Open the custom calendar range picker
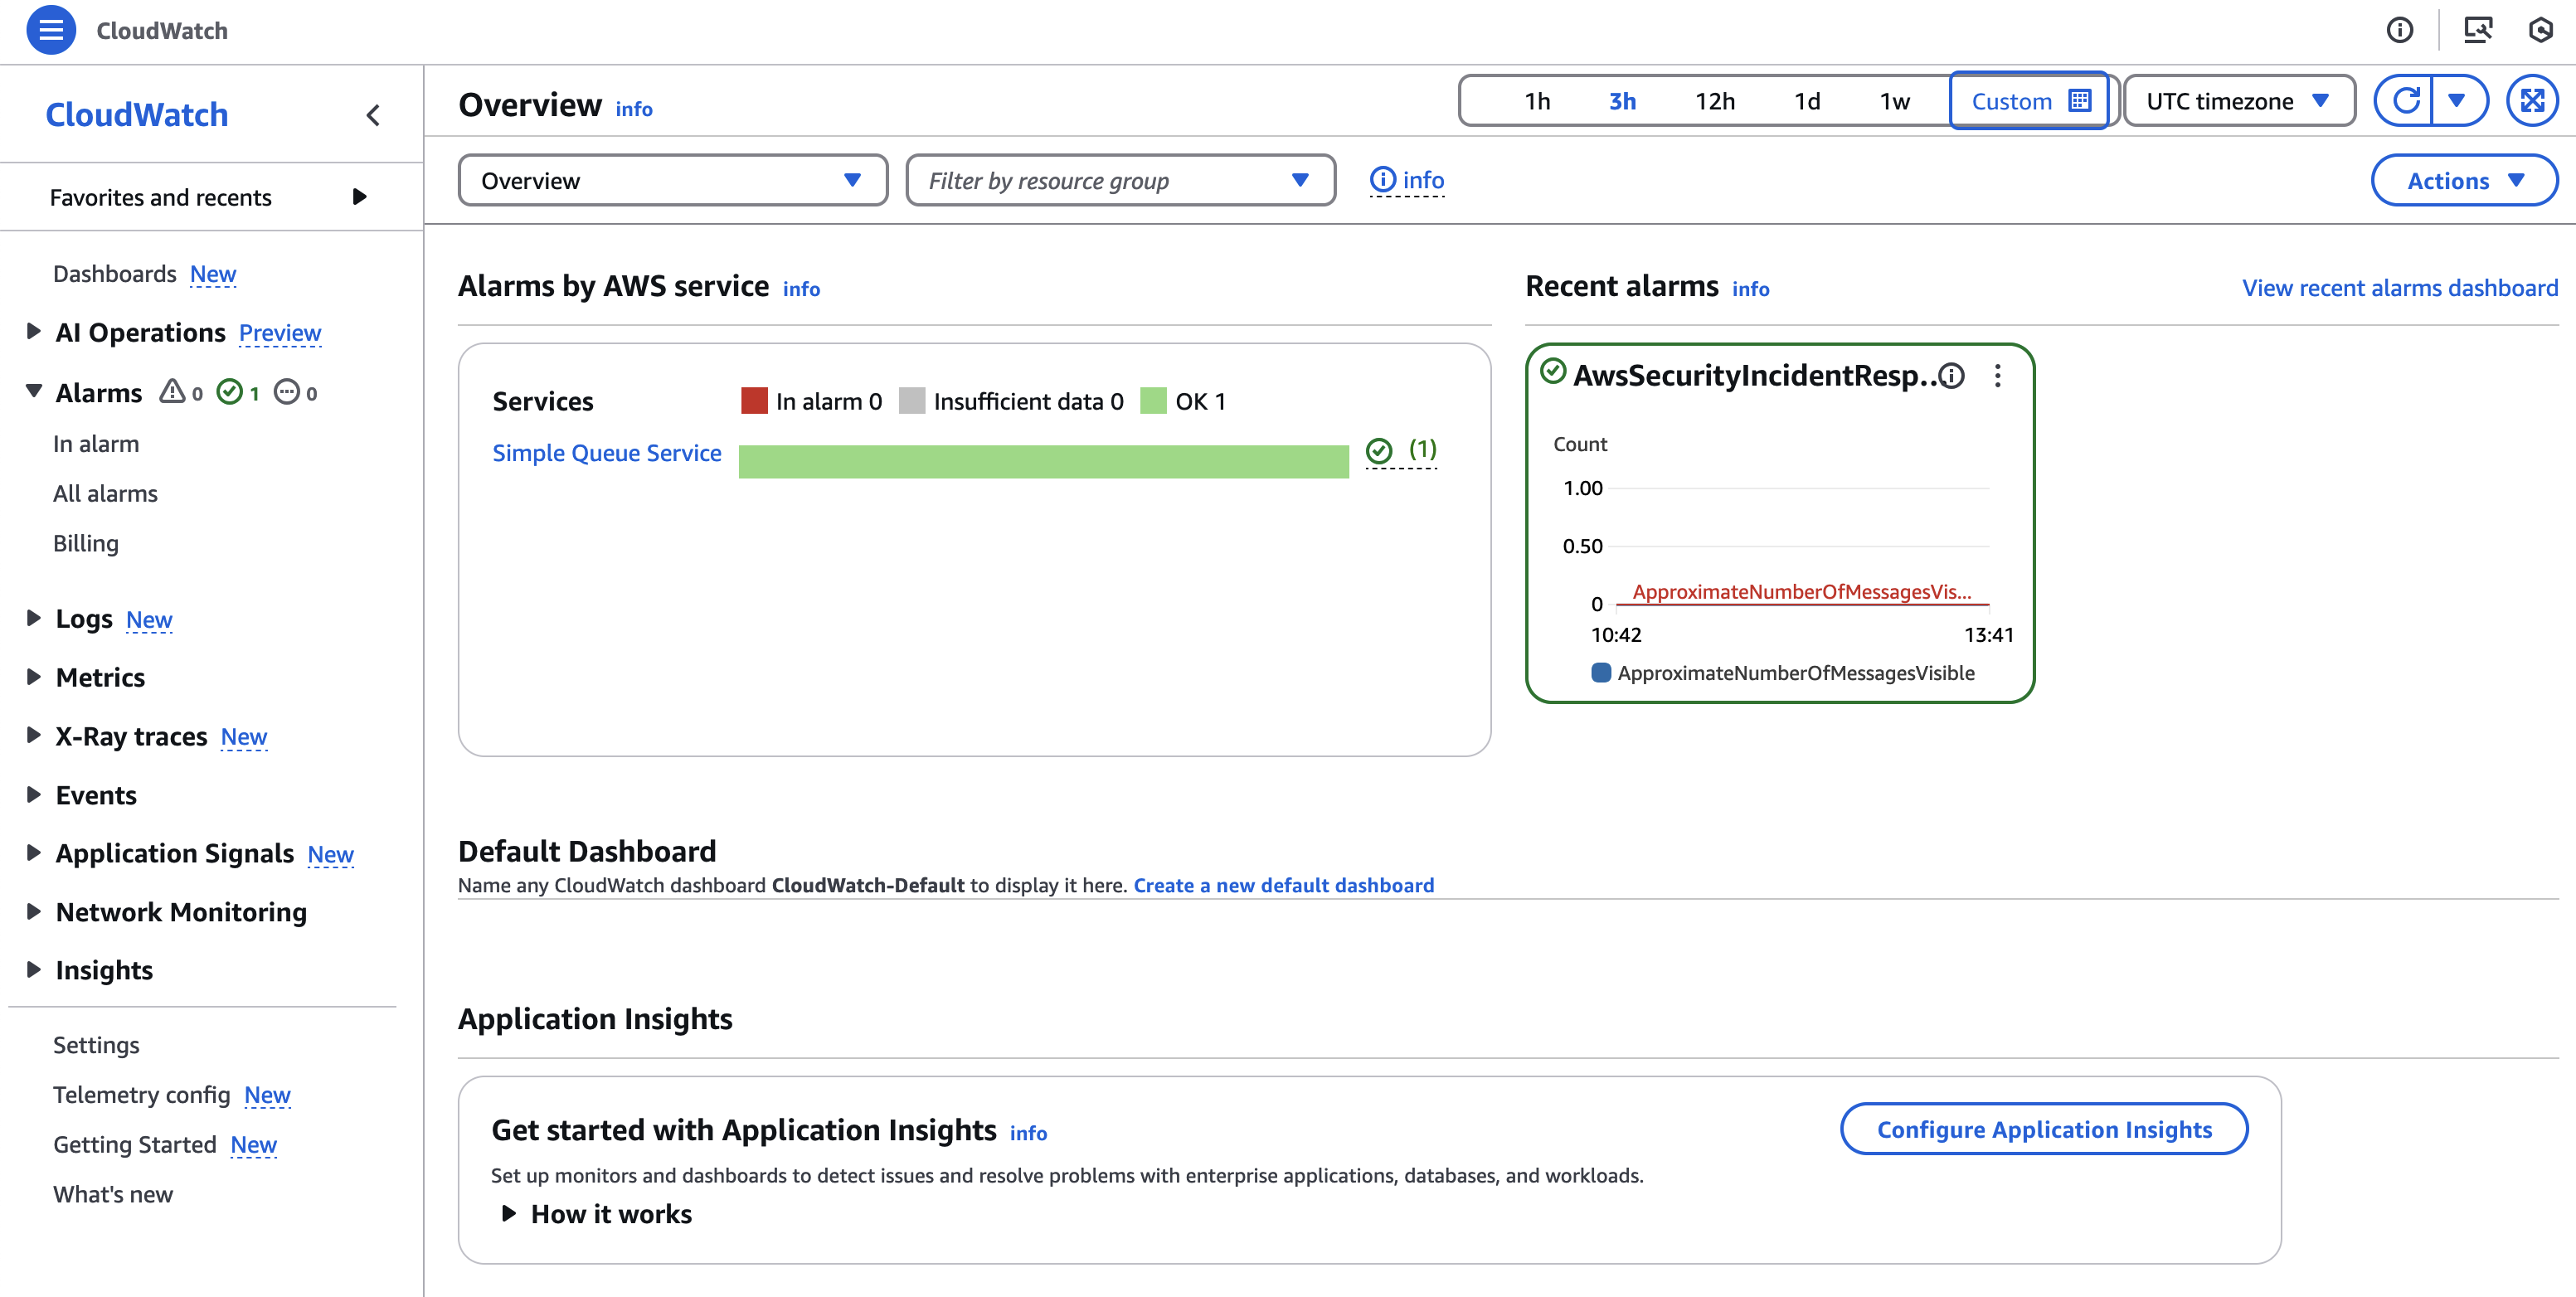This screenshot has height=1297, width=2576. (x=2030, y=101)
